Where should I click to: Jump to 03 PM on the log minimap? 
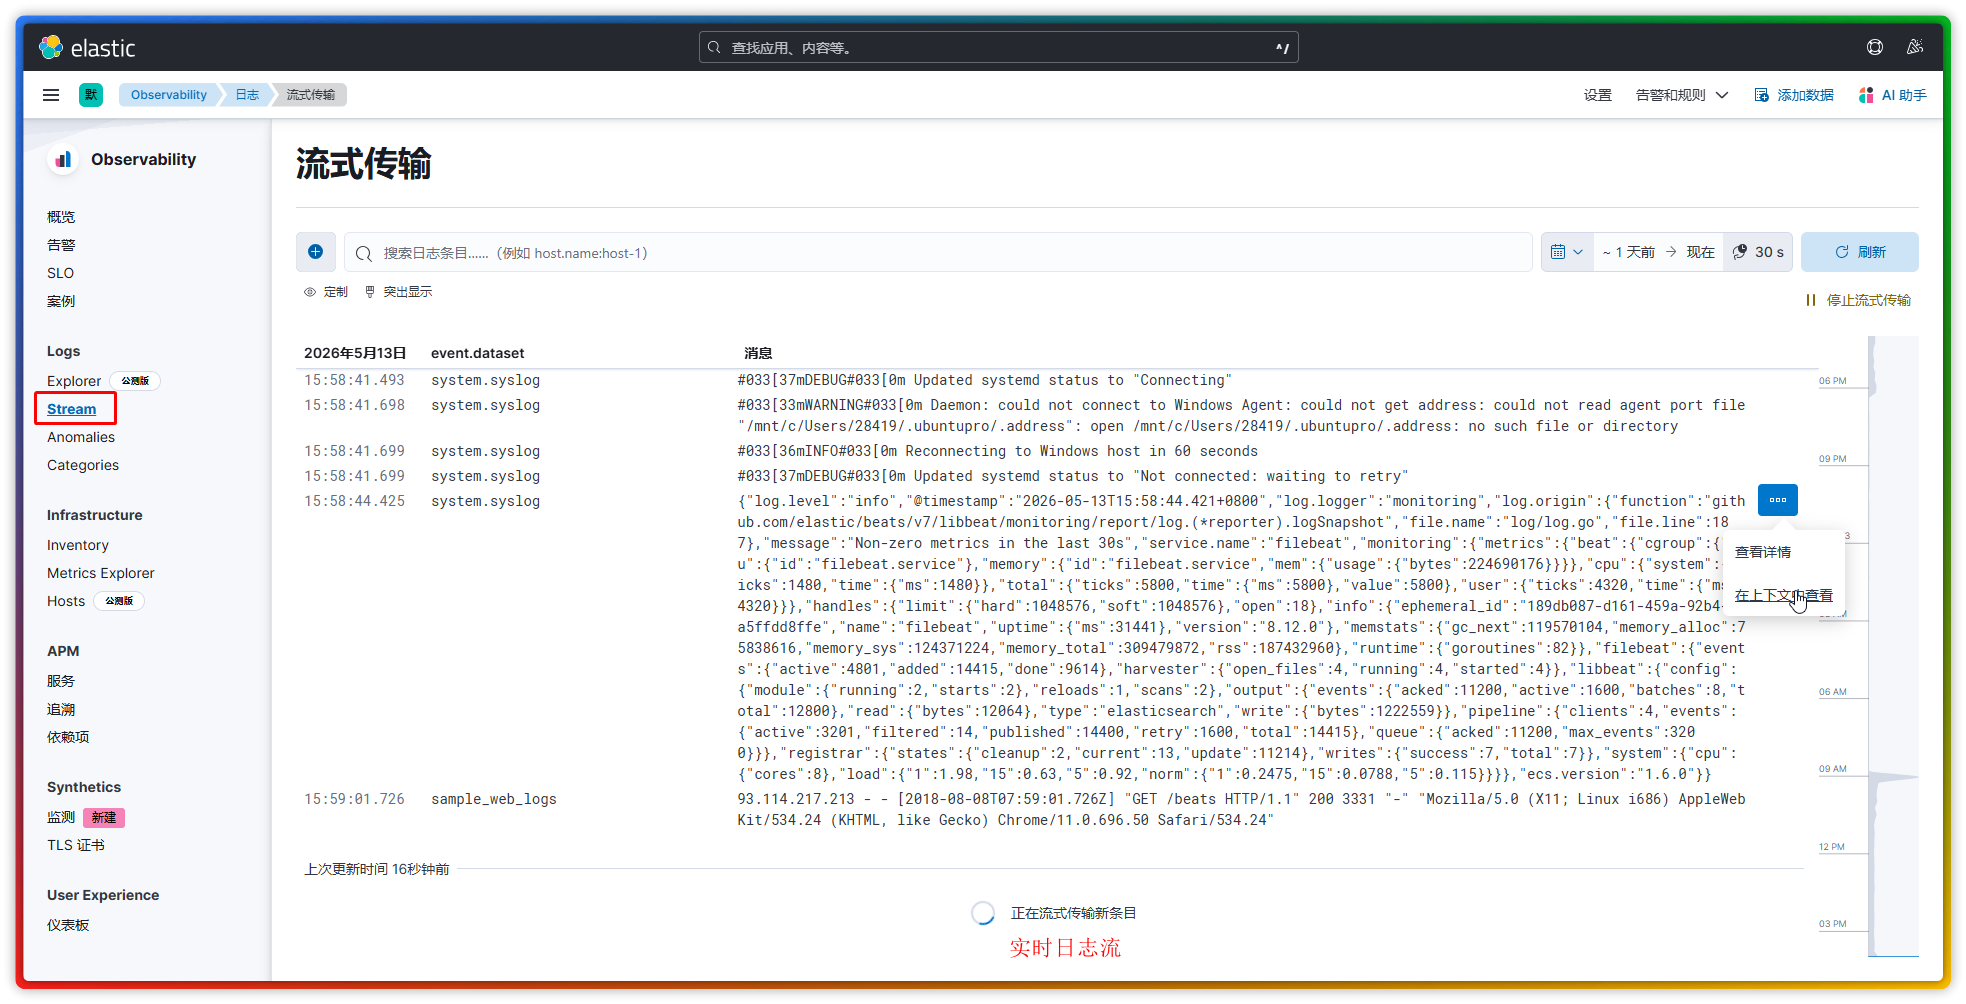point(1832,924)
